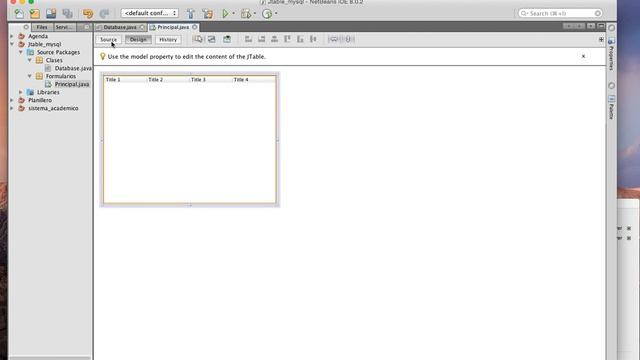The image size is (640, 360).
Task: Switch to the Services panel tab
Action: click(64, 27)
